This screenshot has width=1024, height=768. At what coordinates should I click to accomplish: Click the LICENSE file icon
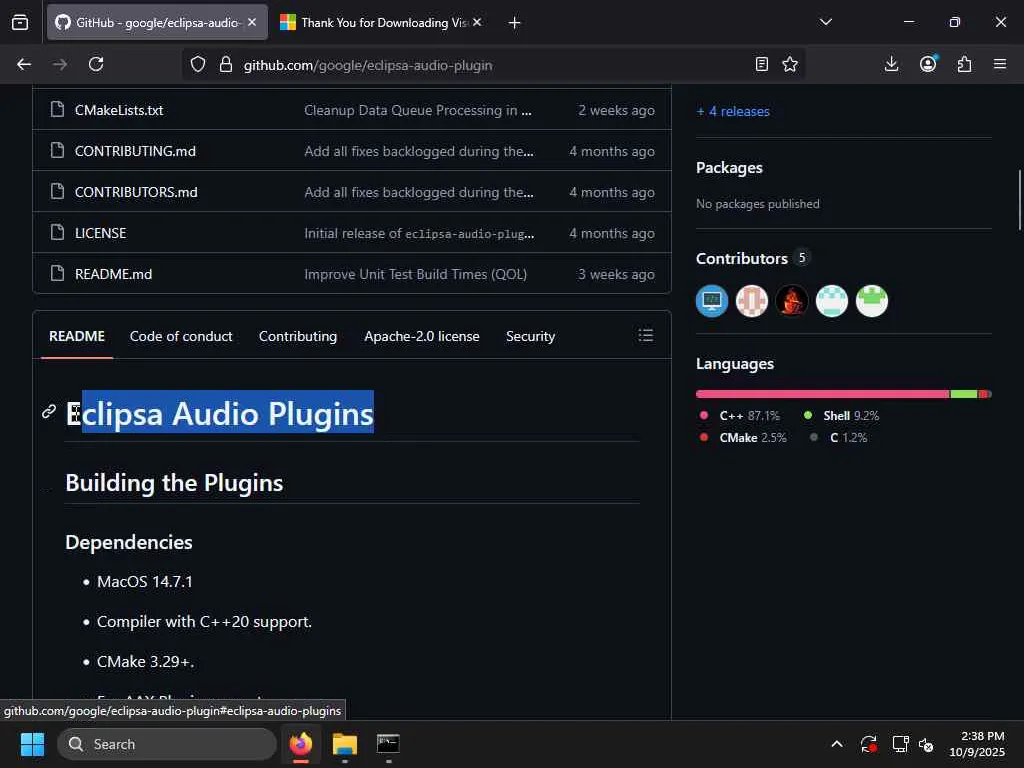(x=57, y=232)
